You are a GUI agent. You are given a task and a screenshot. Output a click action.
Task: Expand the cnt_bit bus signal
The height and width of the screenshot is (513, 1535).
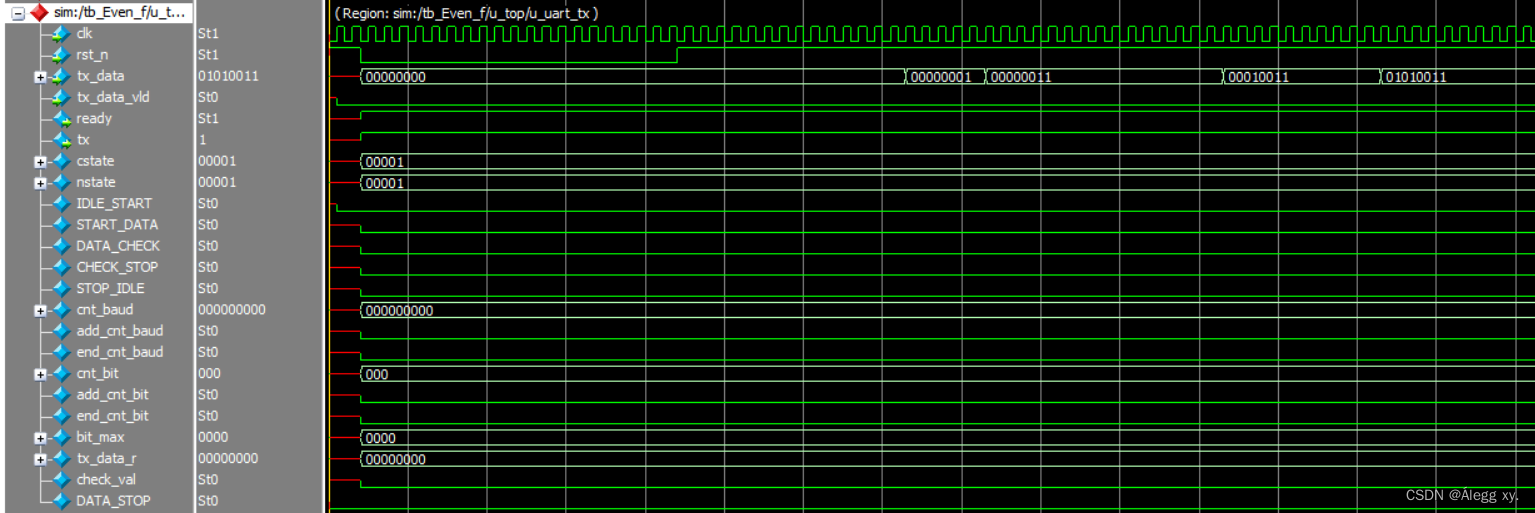40,374
